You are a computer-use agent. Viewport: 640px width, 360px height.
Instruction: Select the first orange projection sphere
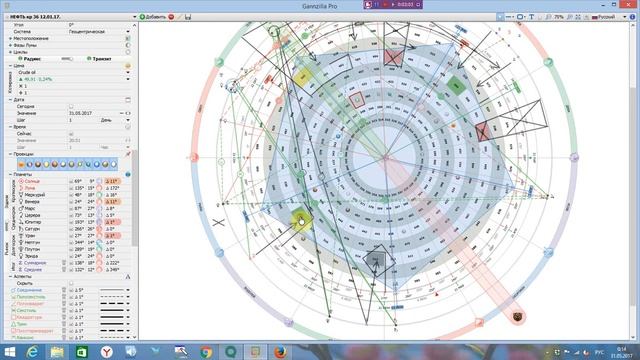click(x=21, y=164)
